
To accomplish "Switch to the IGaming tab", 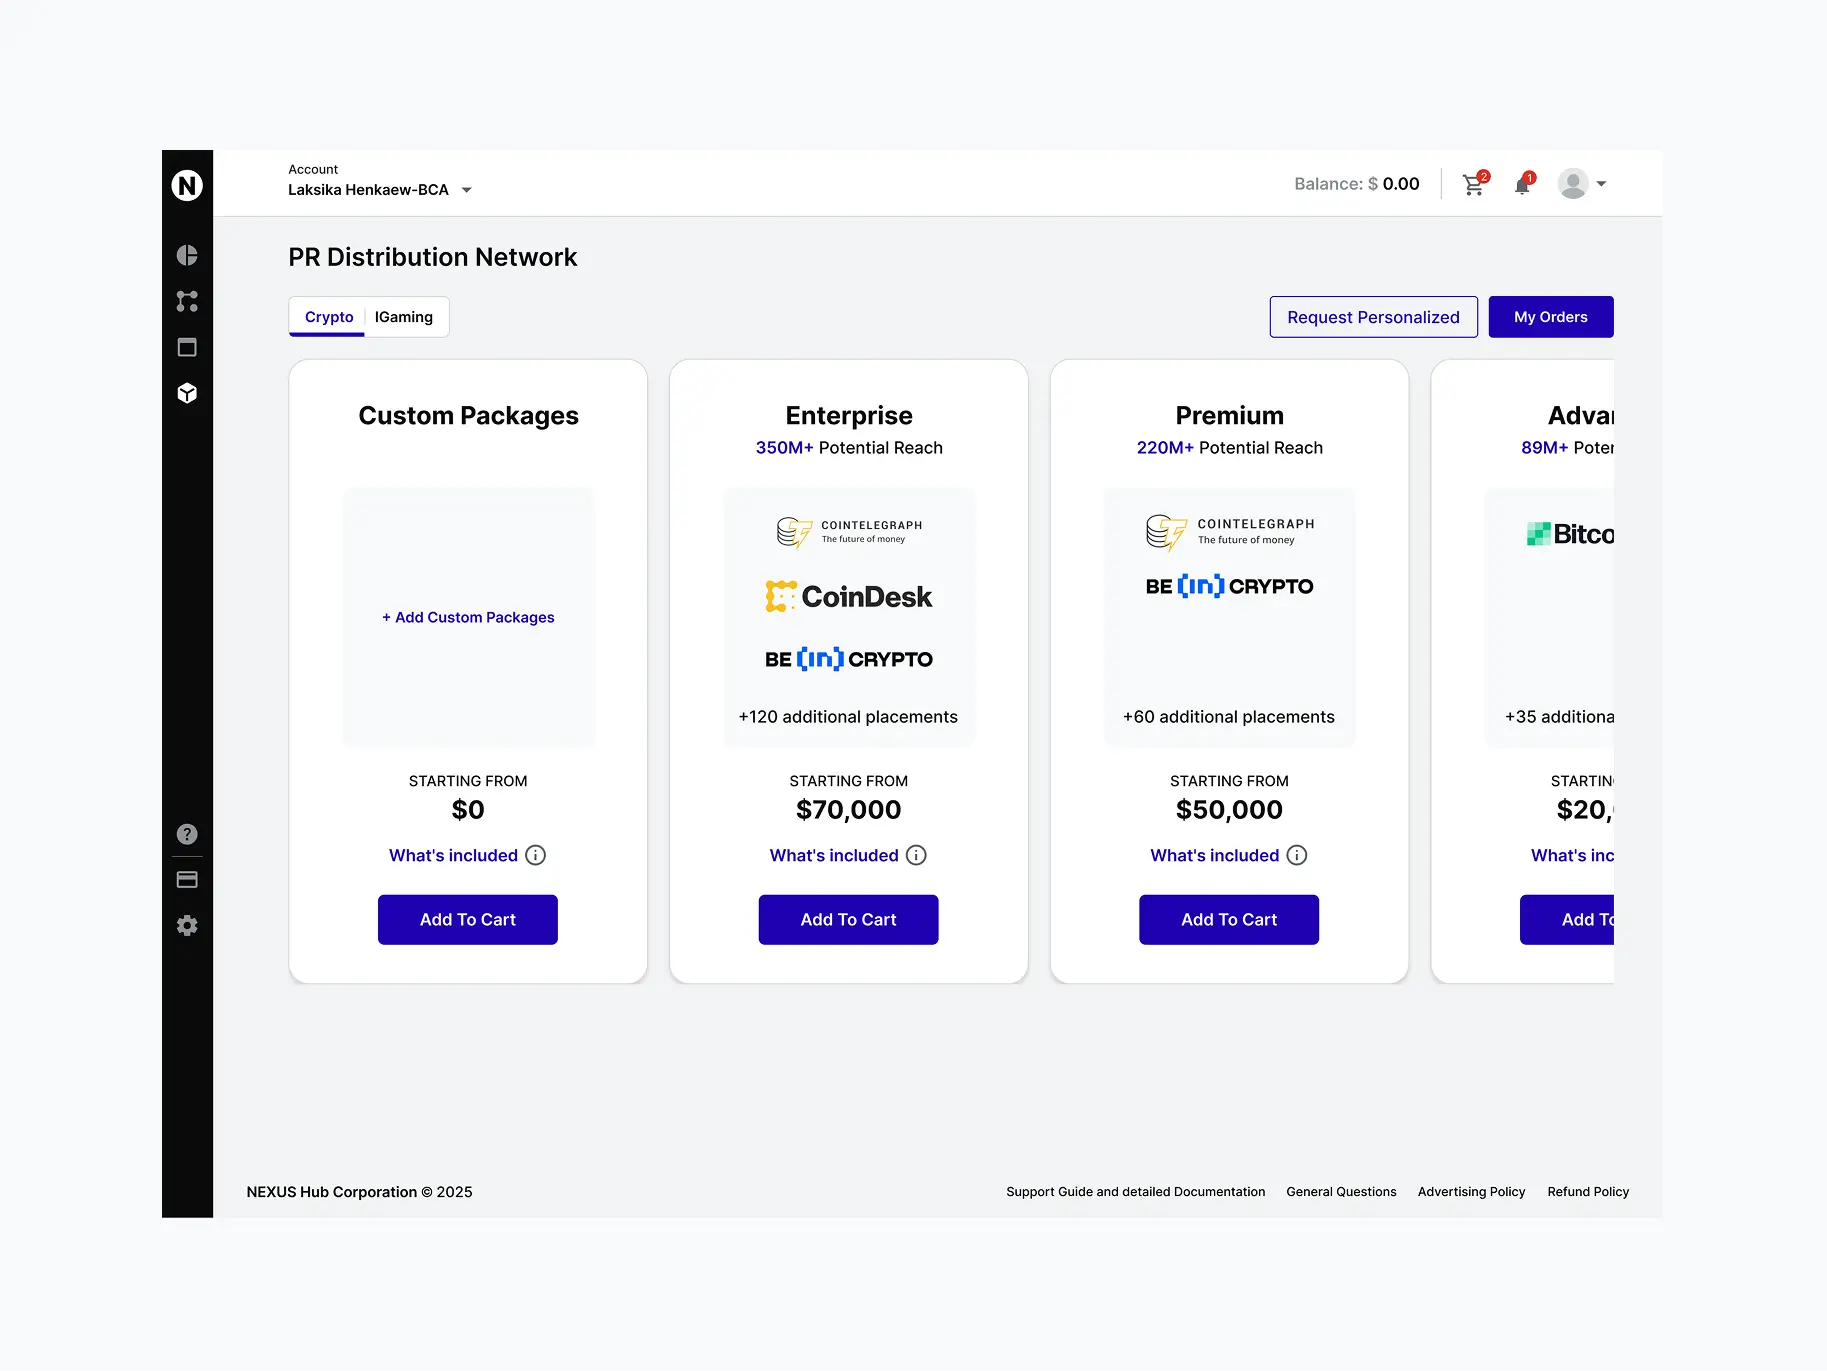I will (x=404, y=317).
